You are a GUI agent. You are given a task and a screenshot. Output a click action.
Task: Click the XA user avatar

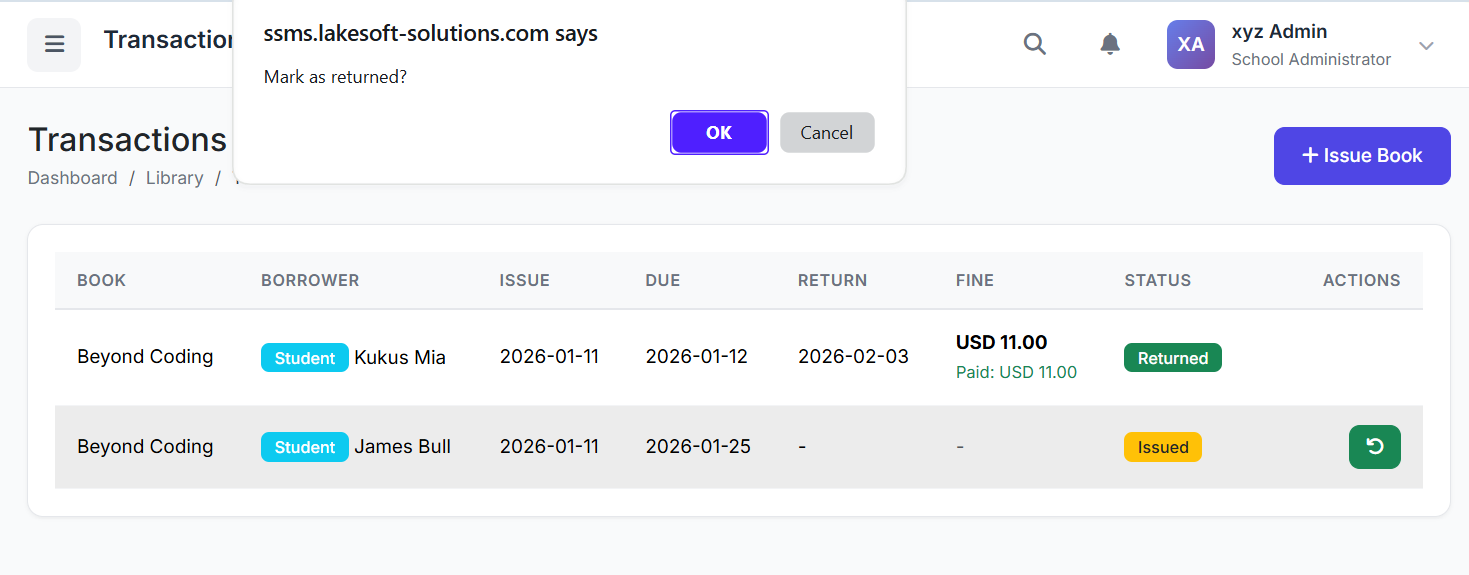[1190, 45]
